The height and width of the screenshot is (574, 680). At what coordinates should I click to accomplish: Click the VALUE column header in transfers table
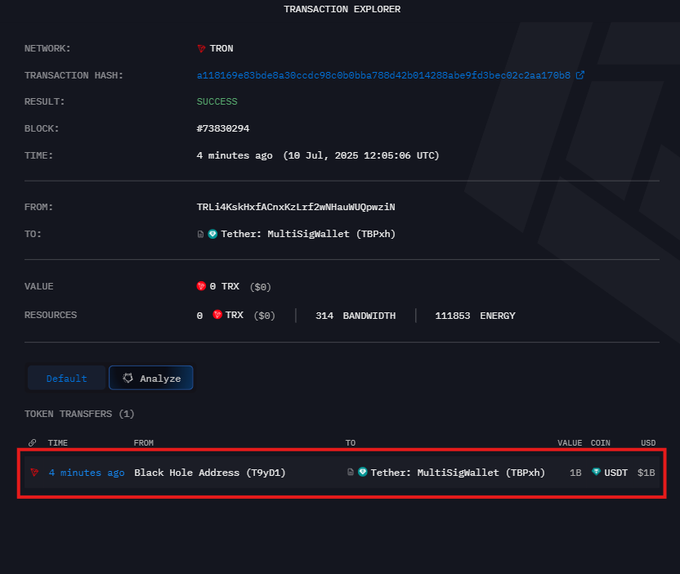[x=569, y=443]
